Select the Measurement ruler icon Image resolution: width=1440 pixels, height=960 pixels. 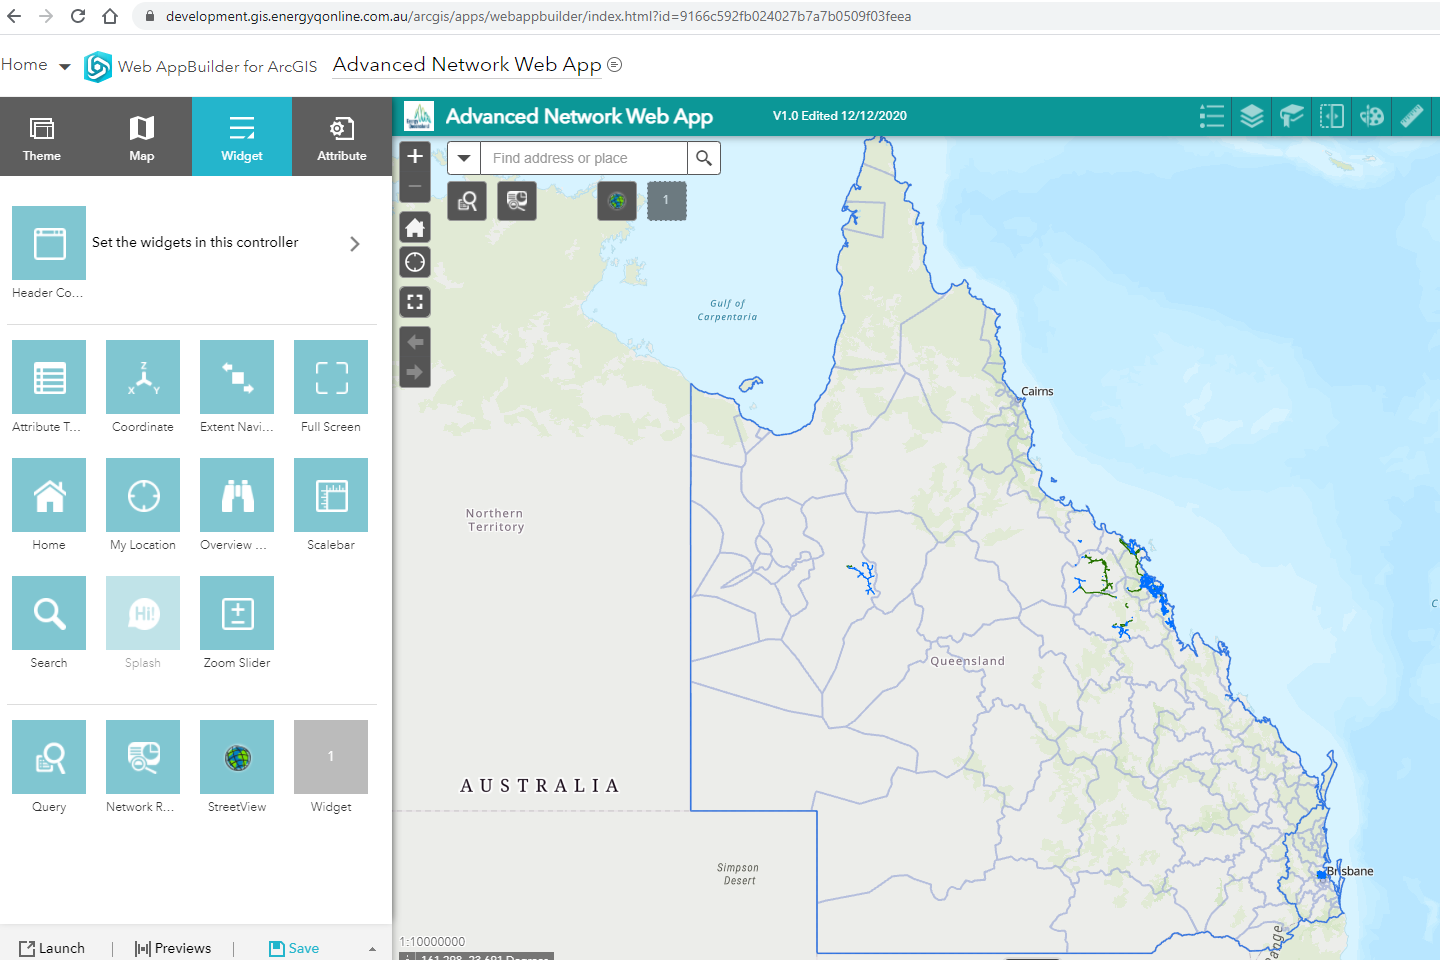point(1412,116)
